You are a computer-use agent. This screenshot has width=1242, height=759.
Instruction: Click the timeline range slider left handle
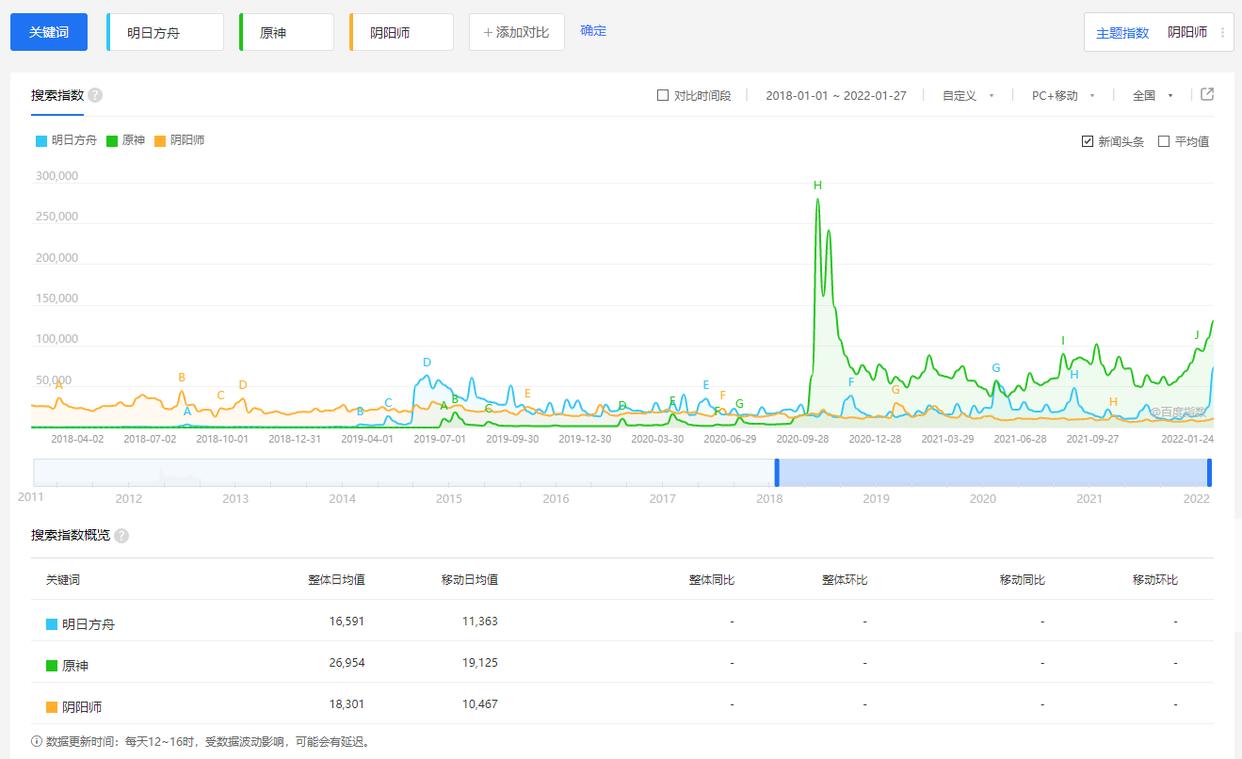[776, 473]
